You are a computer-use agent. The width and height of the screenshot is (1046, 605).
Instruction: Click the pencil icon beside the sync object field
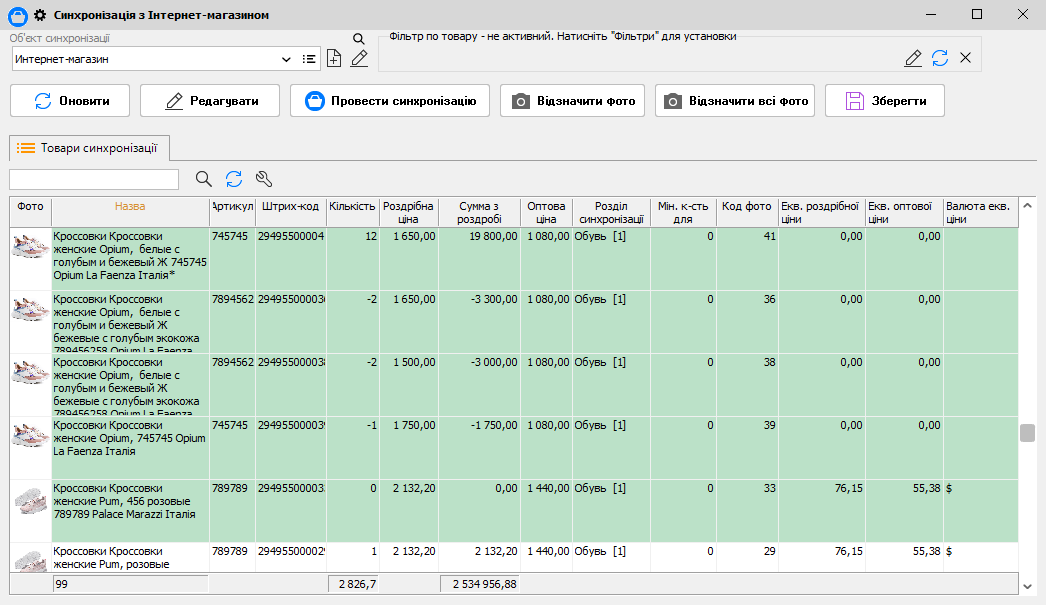click(359, 59)
